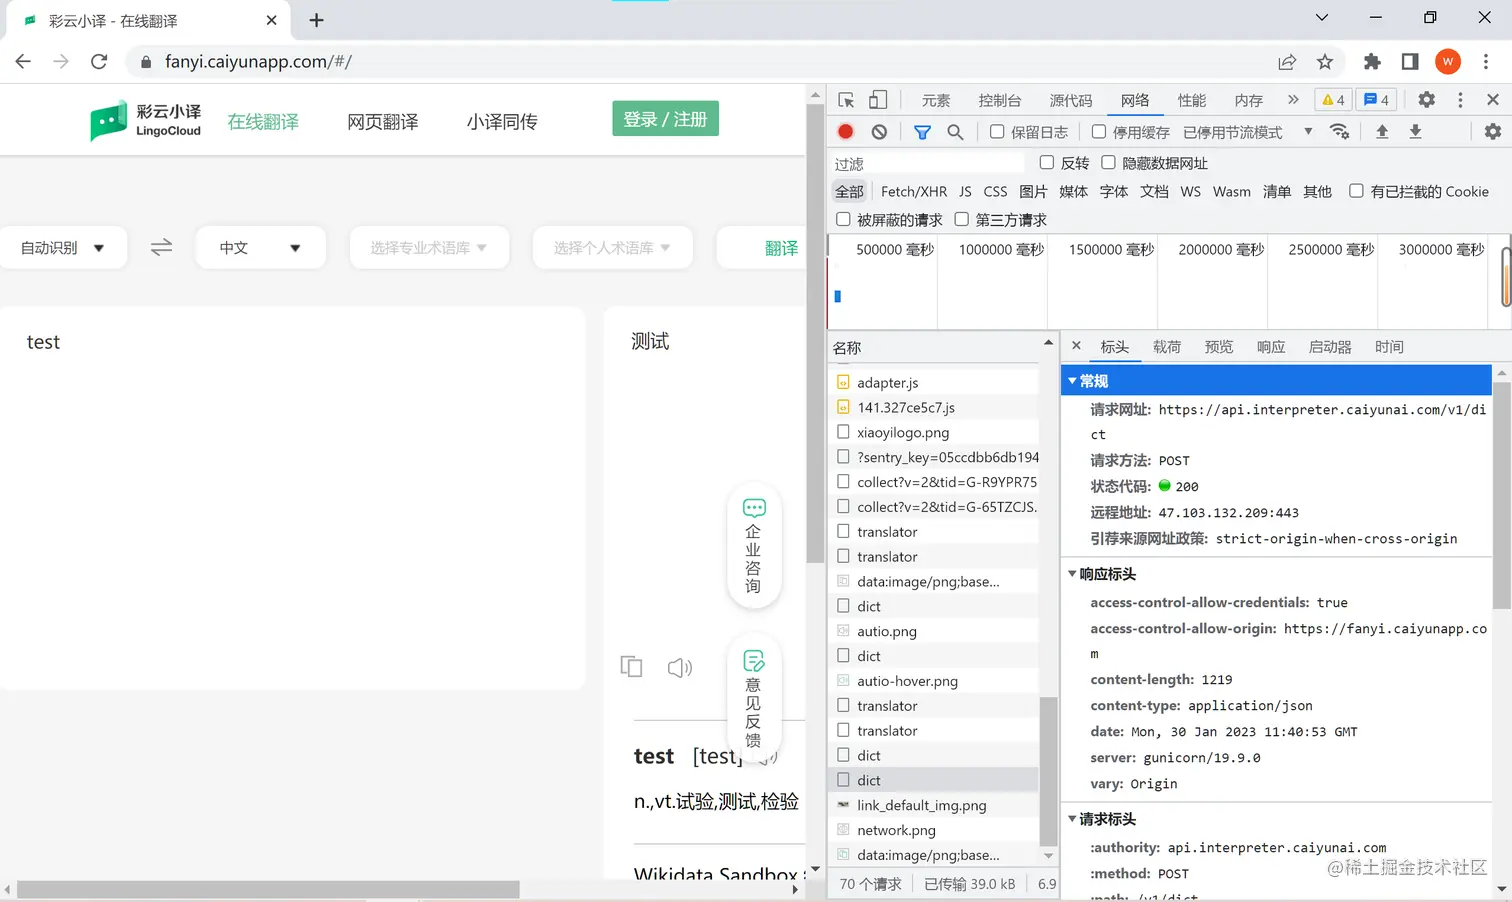1512x902 pixels.
Task: Toggle device toolbar icon in DevTools
Action: (877, 100)
